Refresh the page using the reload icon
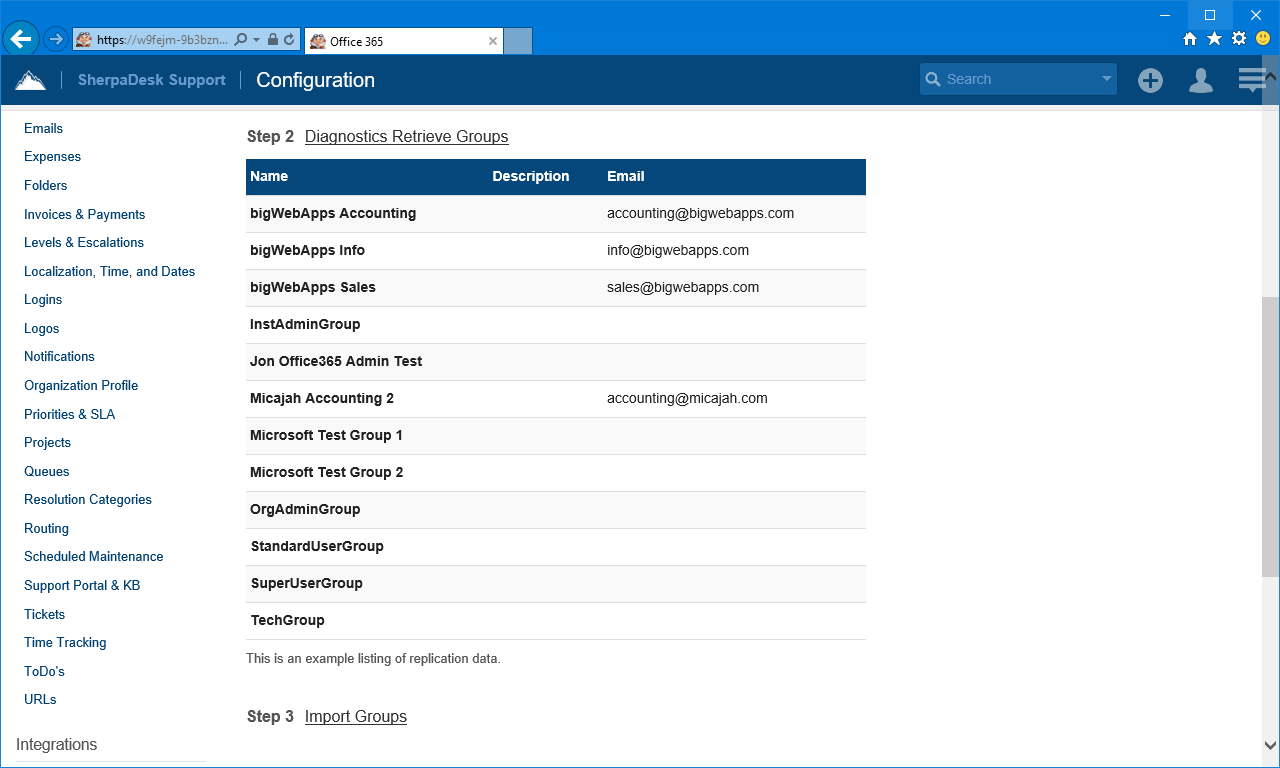Screen dimensions: 1280x768 [x=290, y=39]
